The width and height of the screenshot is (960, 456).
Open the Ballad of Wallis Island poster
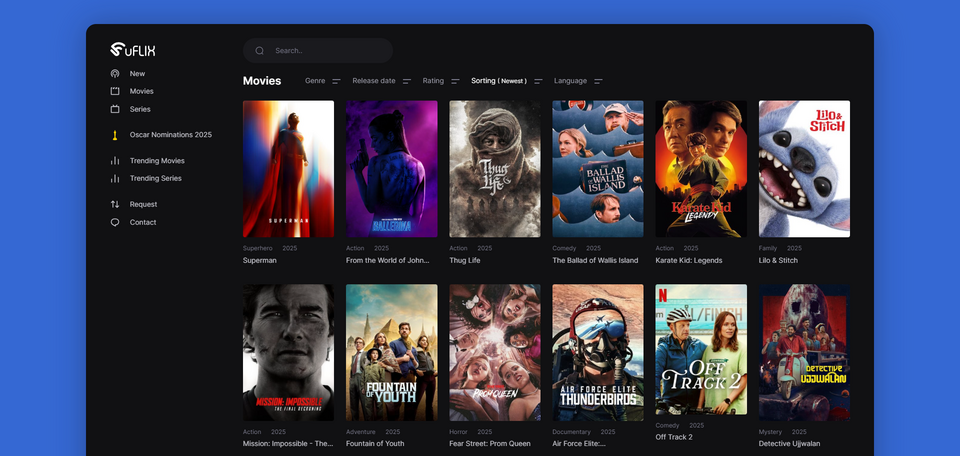[x=598, y=169]
